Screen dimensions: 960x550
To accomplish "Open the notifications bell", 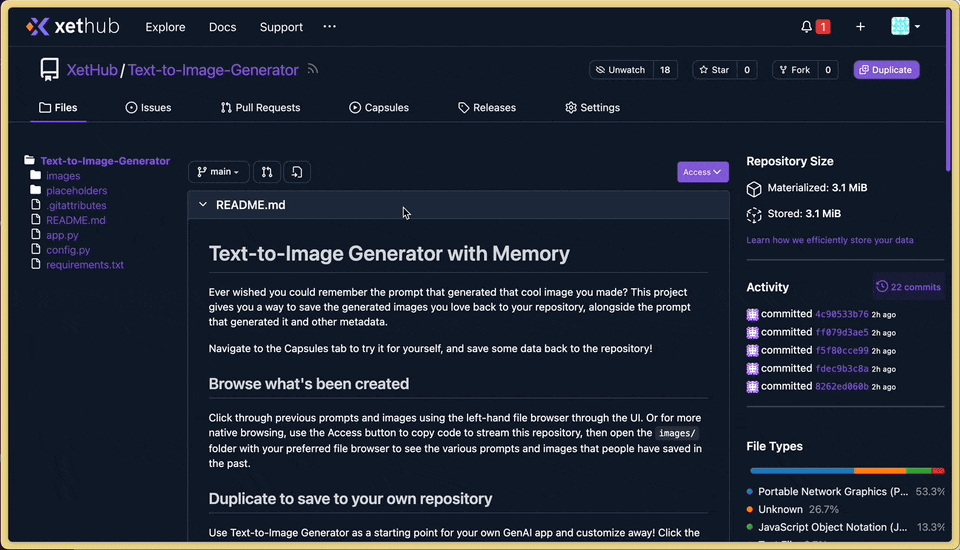I will click(x=806, y=27).
